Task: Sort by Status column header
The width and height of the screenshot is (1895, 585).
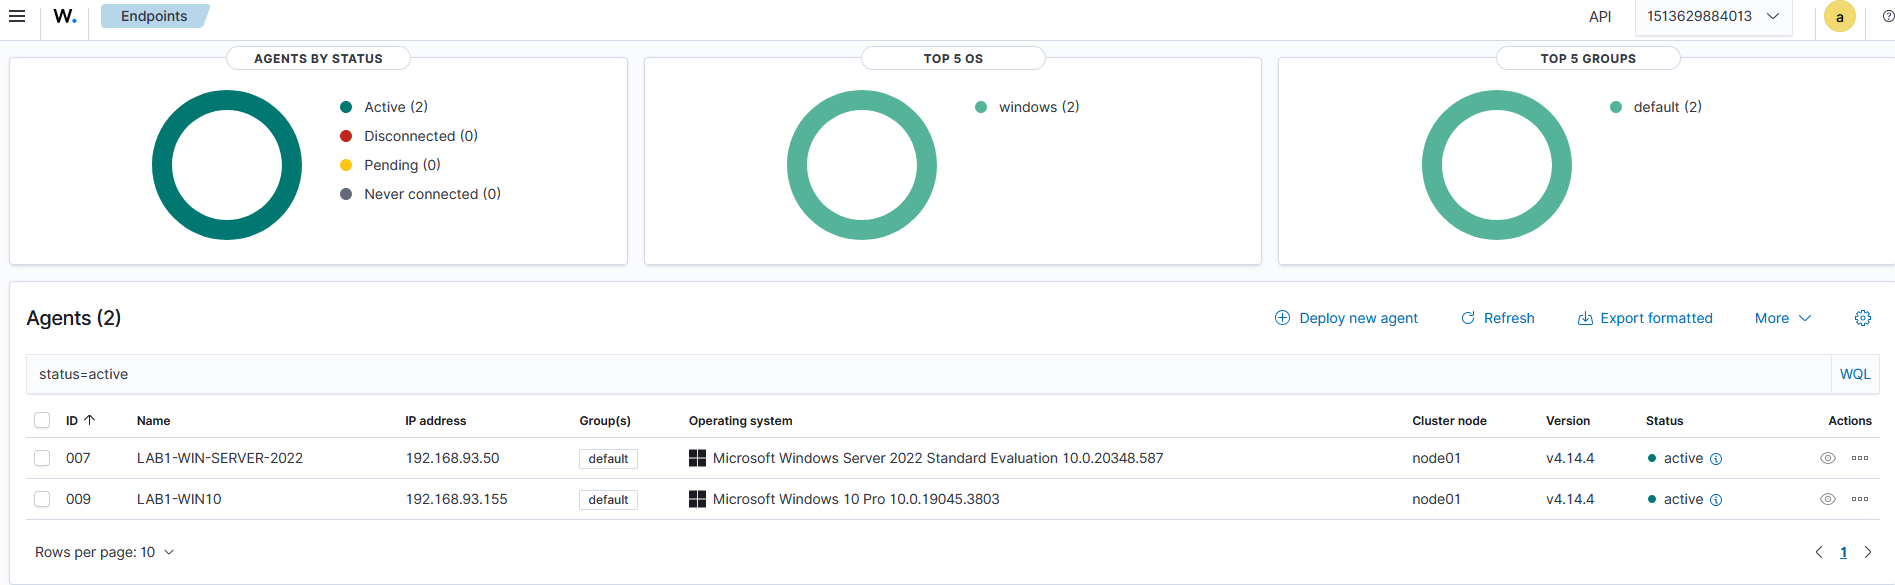Action: [1665, 421]
